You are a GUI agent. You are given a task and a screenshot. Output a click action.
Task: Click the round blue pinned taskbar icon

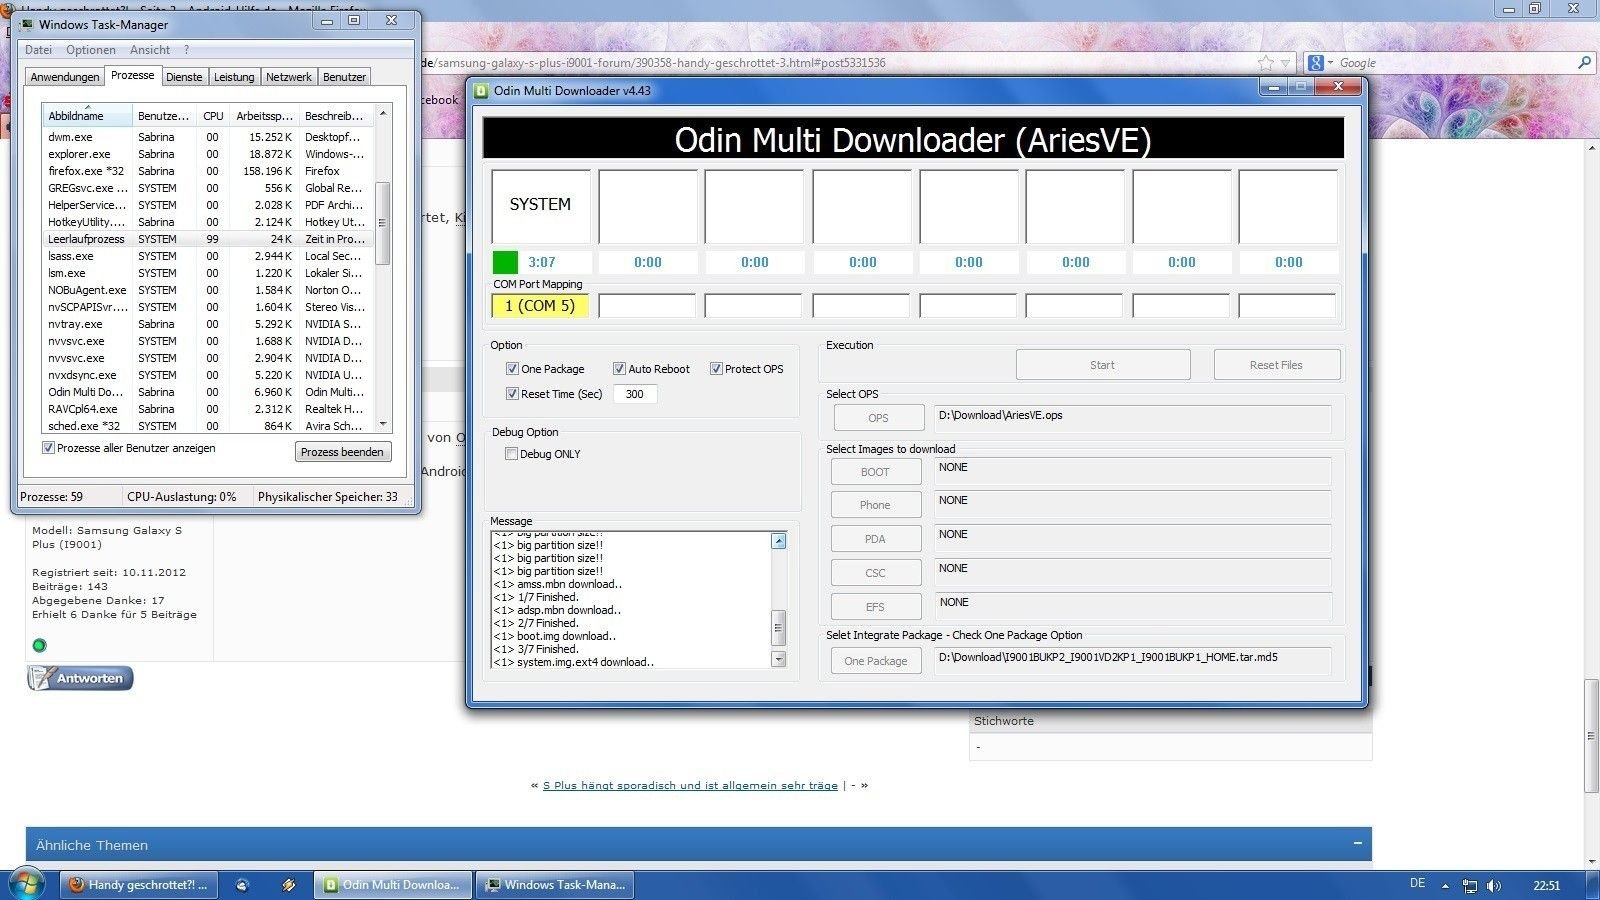click(x=242, y=885)
